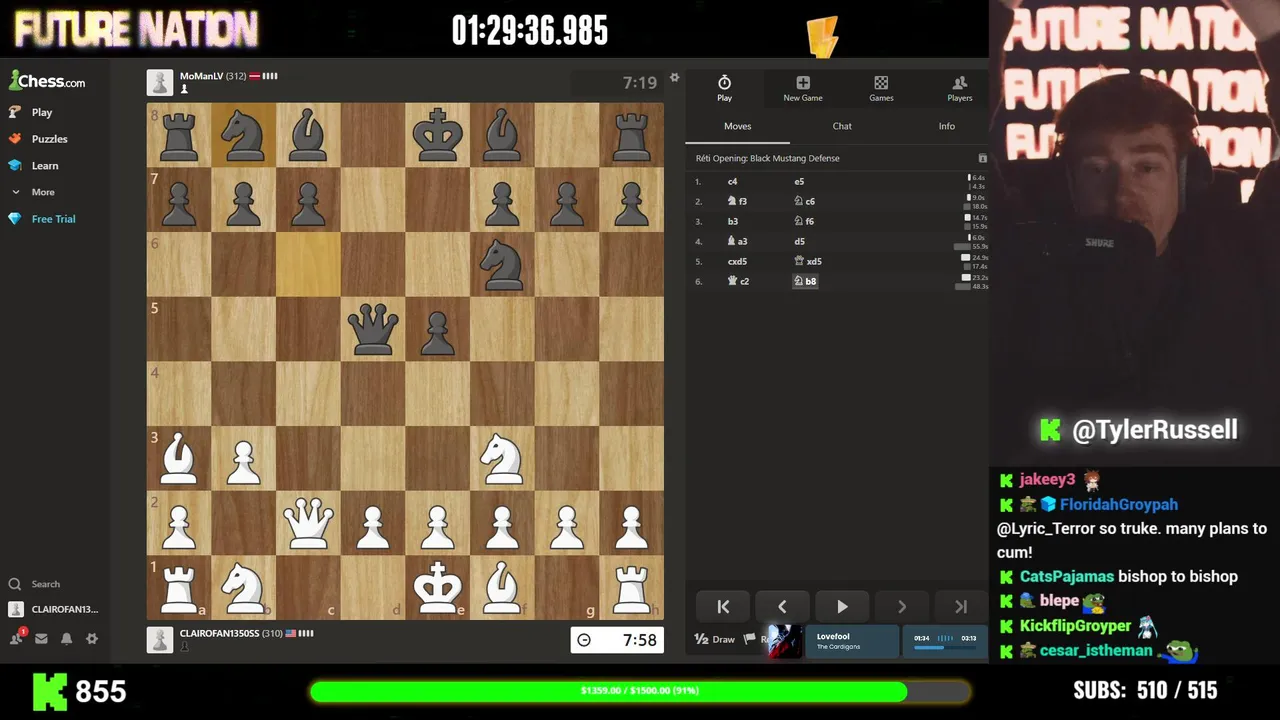Select move e5 in the move list

pyautogui.click(x=799, y=182)
